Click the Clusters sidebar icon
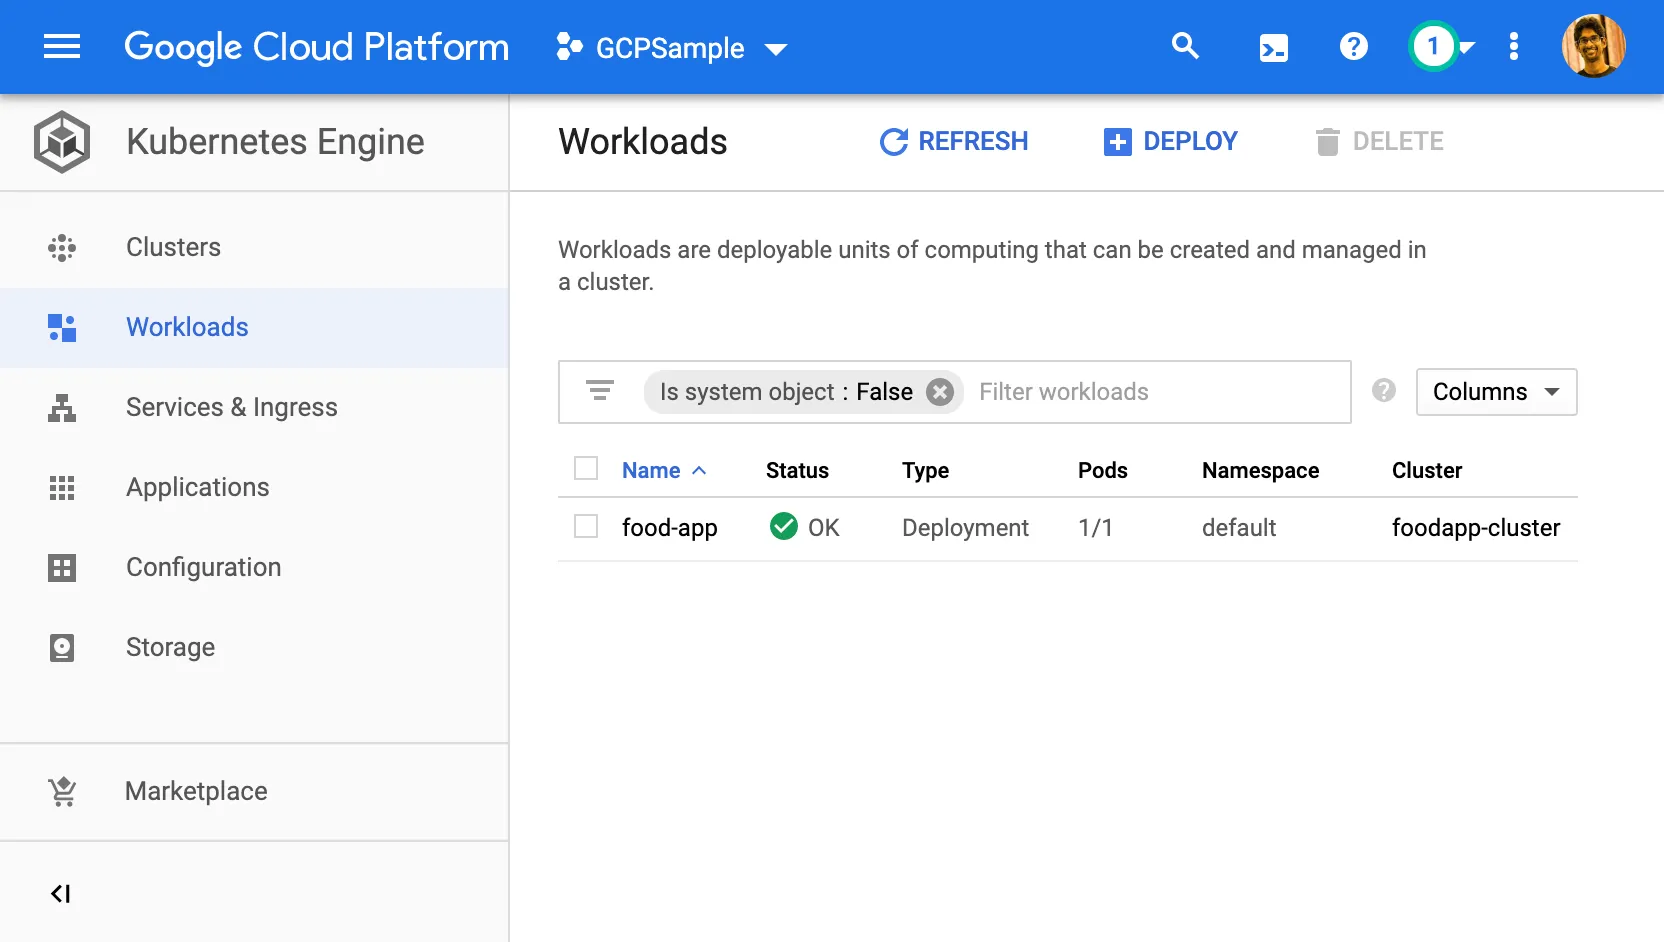1664x942 pixels. pyautogui.click(x=62, y=248)
